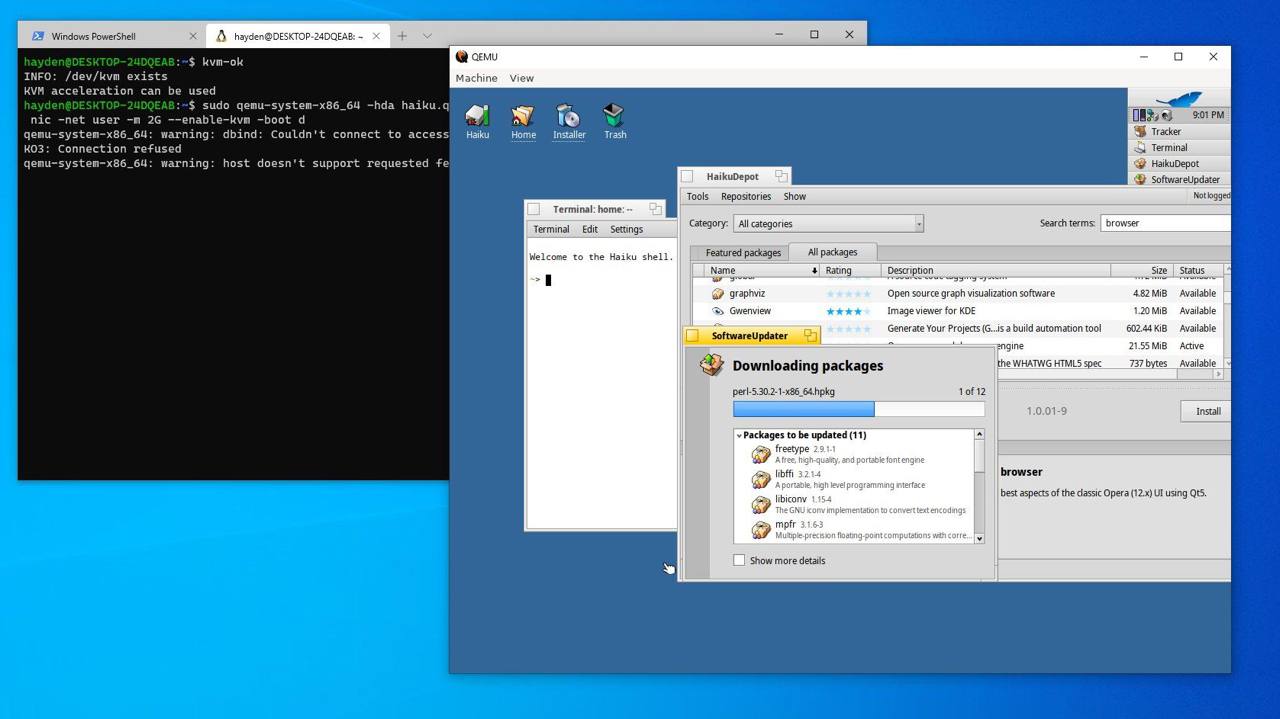Image resolution: width=1280 pixels, height=719 pixels.
Task: Open the Haiku Terminal Settings menu
Action: point(626,229)
